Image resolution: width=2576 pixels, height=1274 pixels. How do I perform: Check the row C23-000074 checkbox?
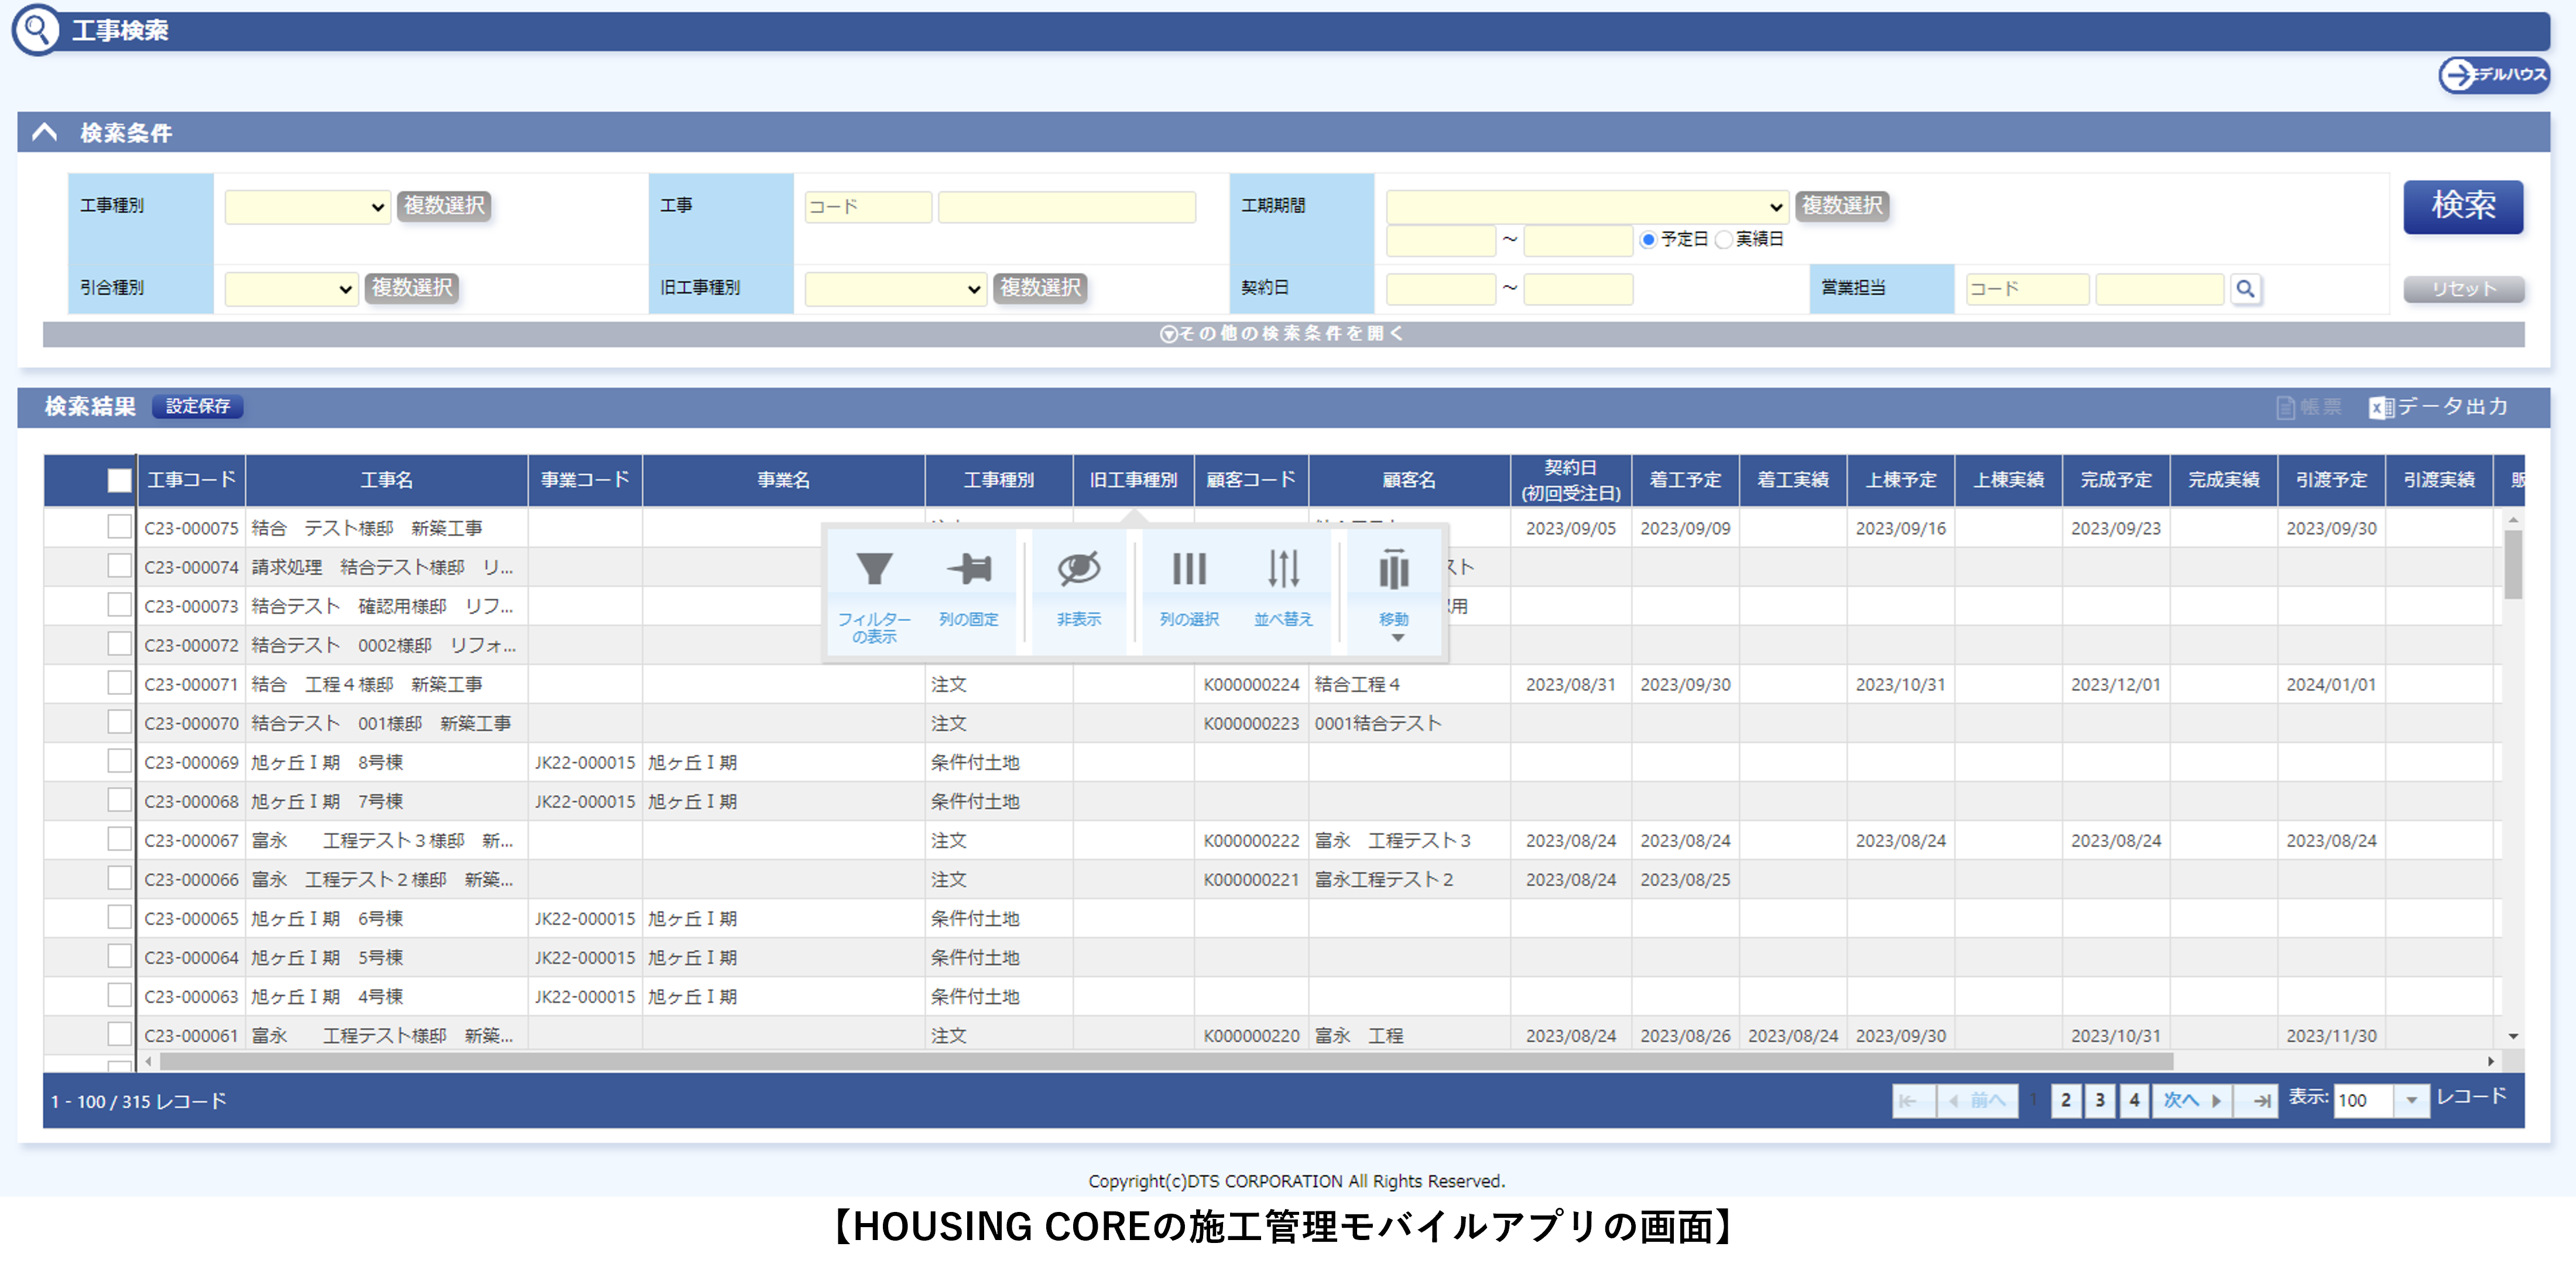tap(119, 566)
